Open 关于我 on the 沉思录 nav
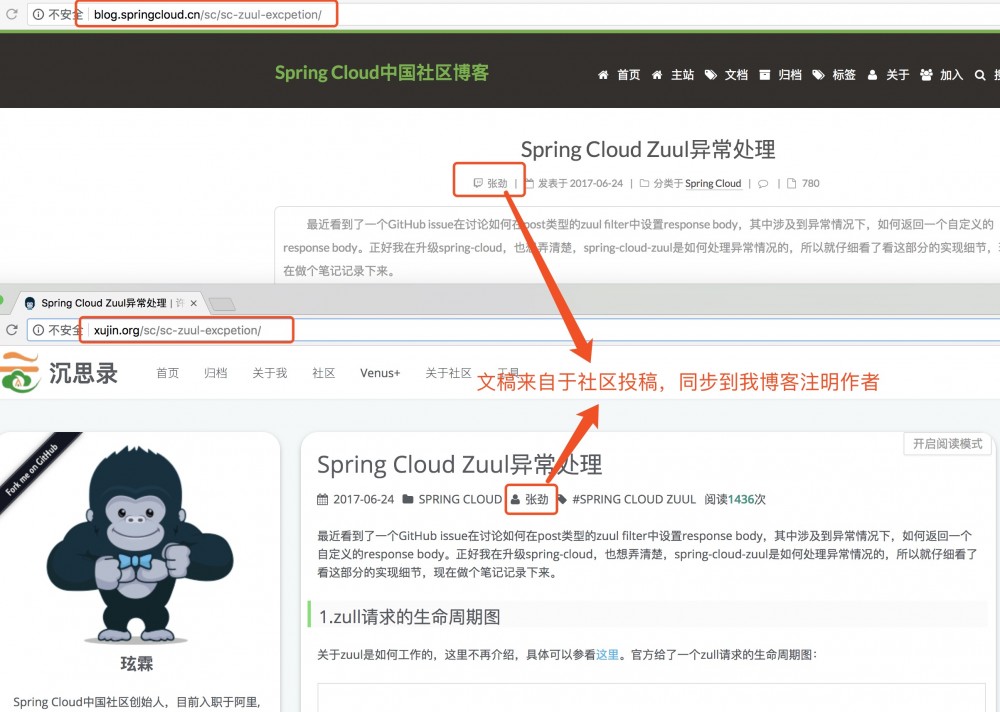 [x=269, y=373]
